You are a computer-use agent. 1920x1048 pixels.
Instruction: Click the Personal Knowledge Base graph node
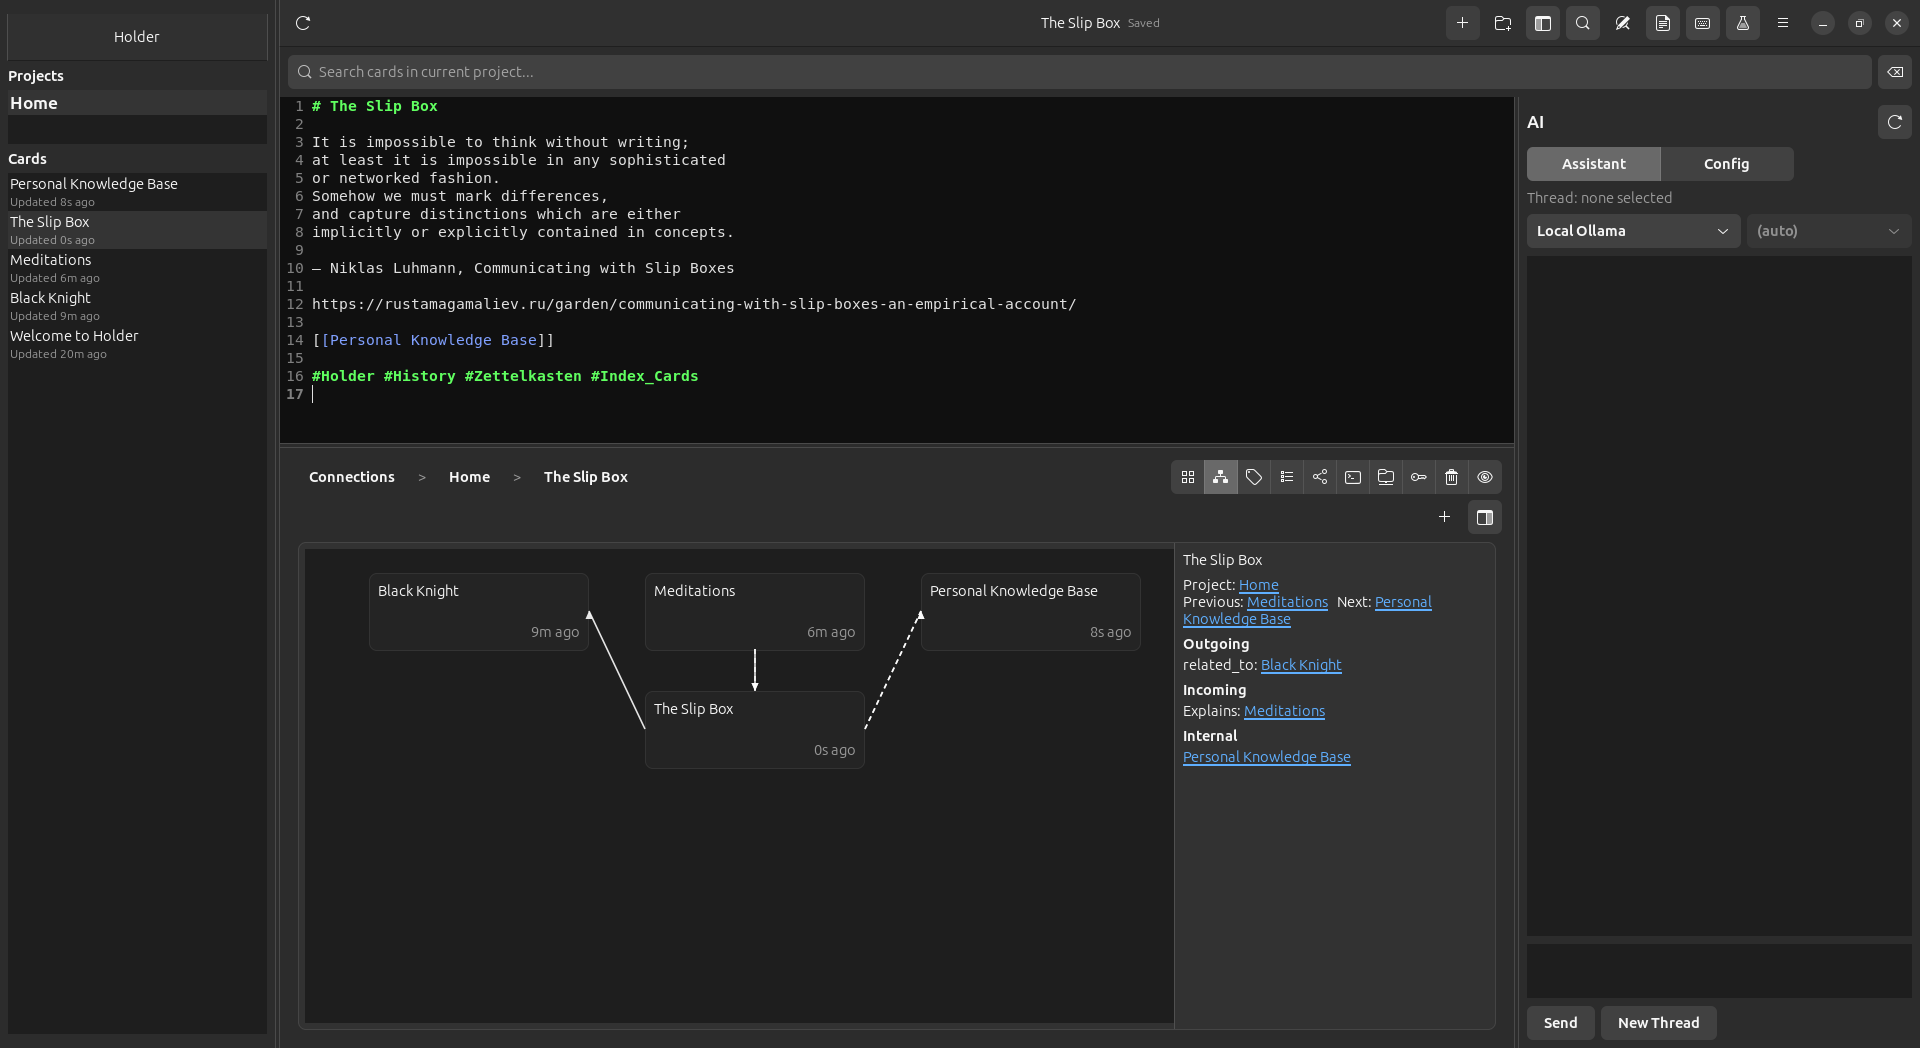pyautogui.click(x=1031, y=612)
